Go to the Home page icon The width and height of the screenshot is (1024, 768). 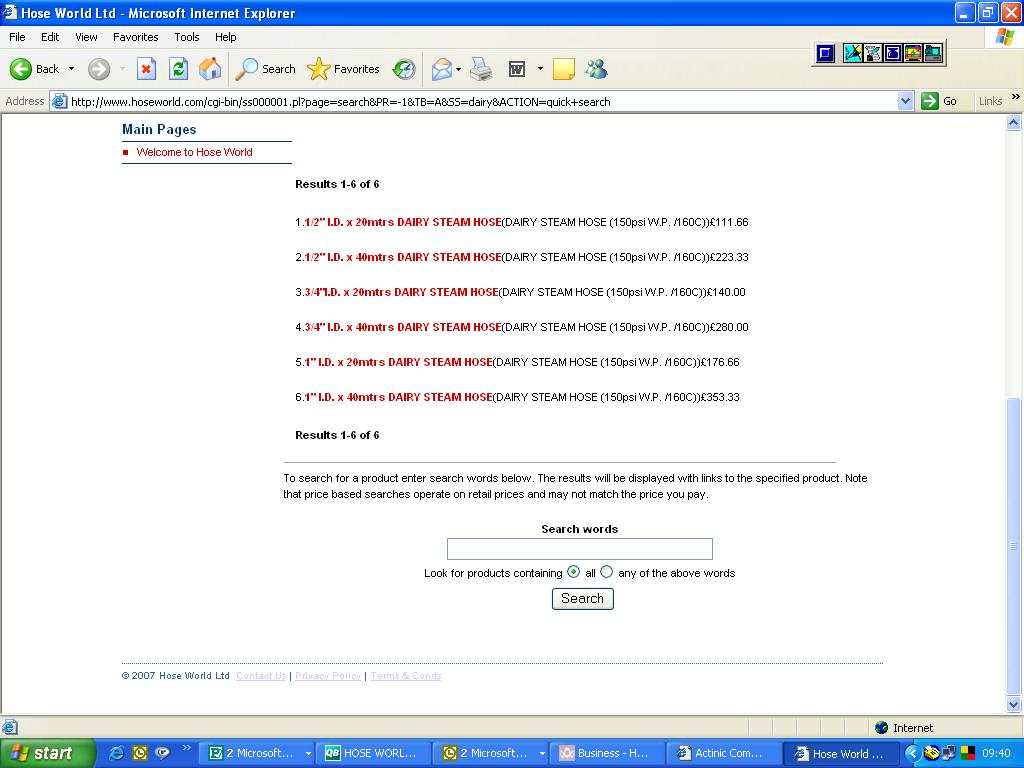click(x=210, y=69)
